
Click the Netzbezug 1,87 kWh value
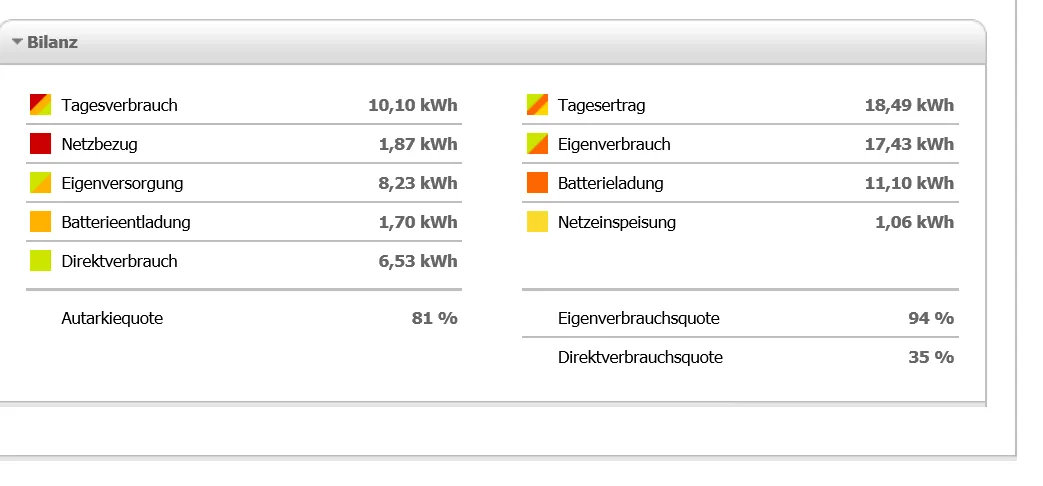(x=418, y=144)
